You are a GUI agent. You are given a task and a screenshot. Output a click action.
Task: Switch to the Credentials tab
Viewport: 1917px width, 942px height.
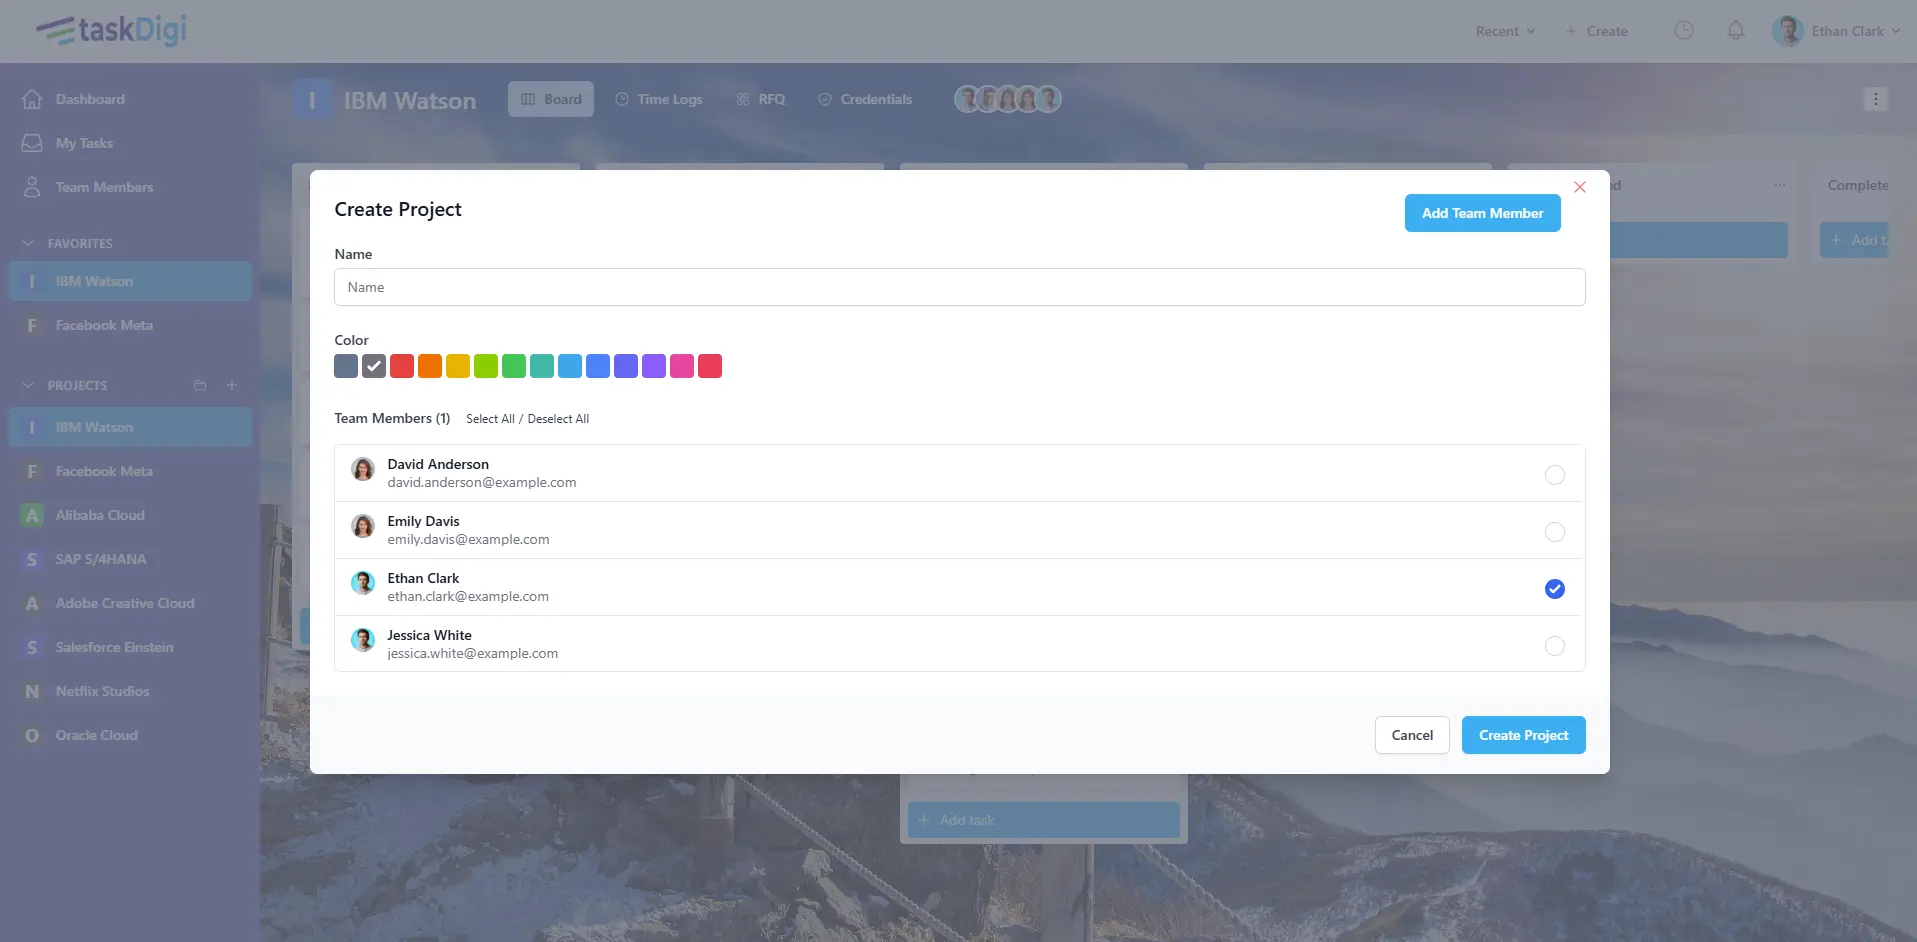[x=865, y=99]
